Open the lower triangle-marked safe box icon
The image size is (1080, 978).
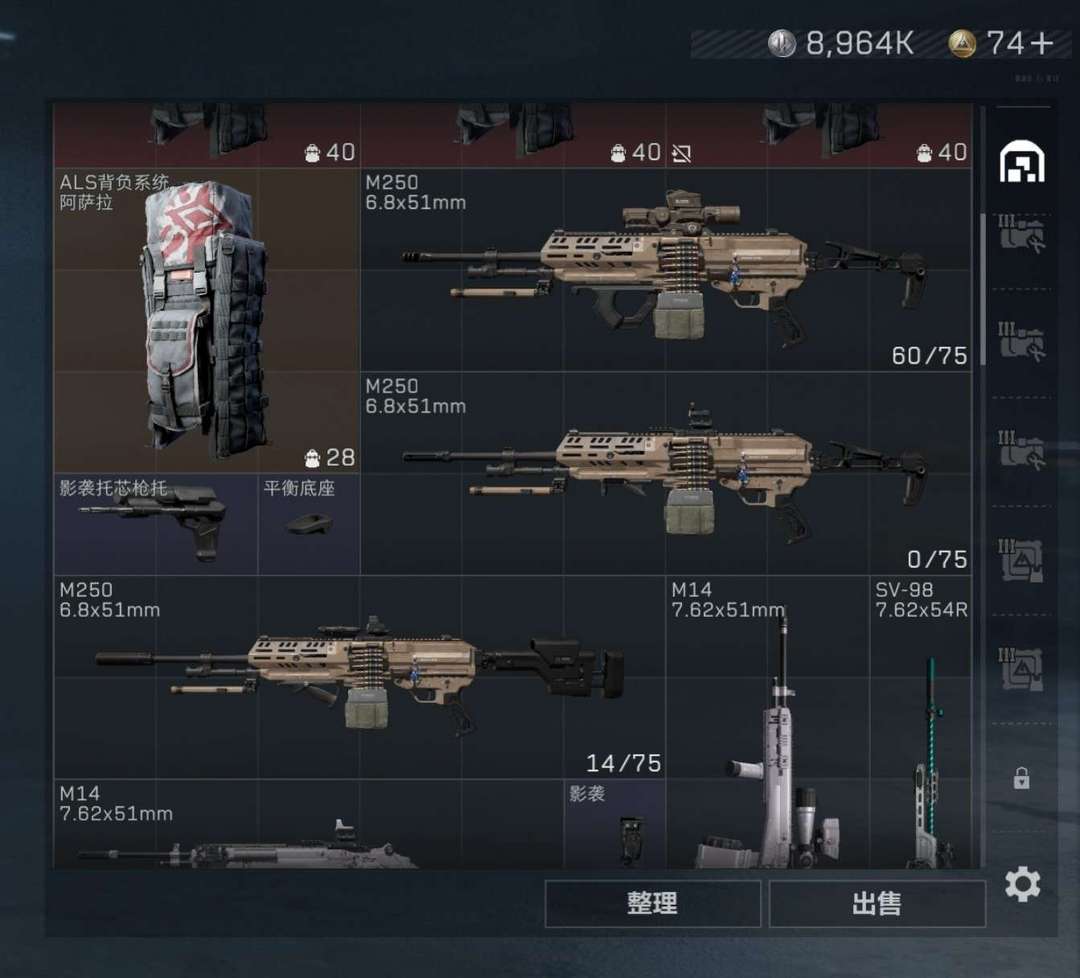(1021, 669)
